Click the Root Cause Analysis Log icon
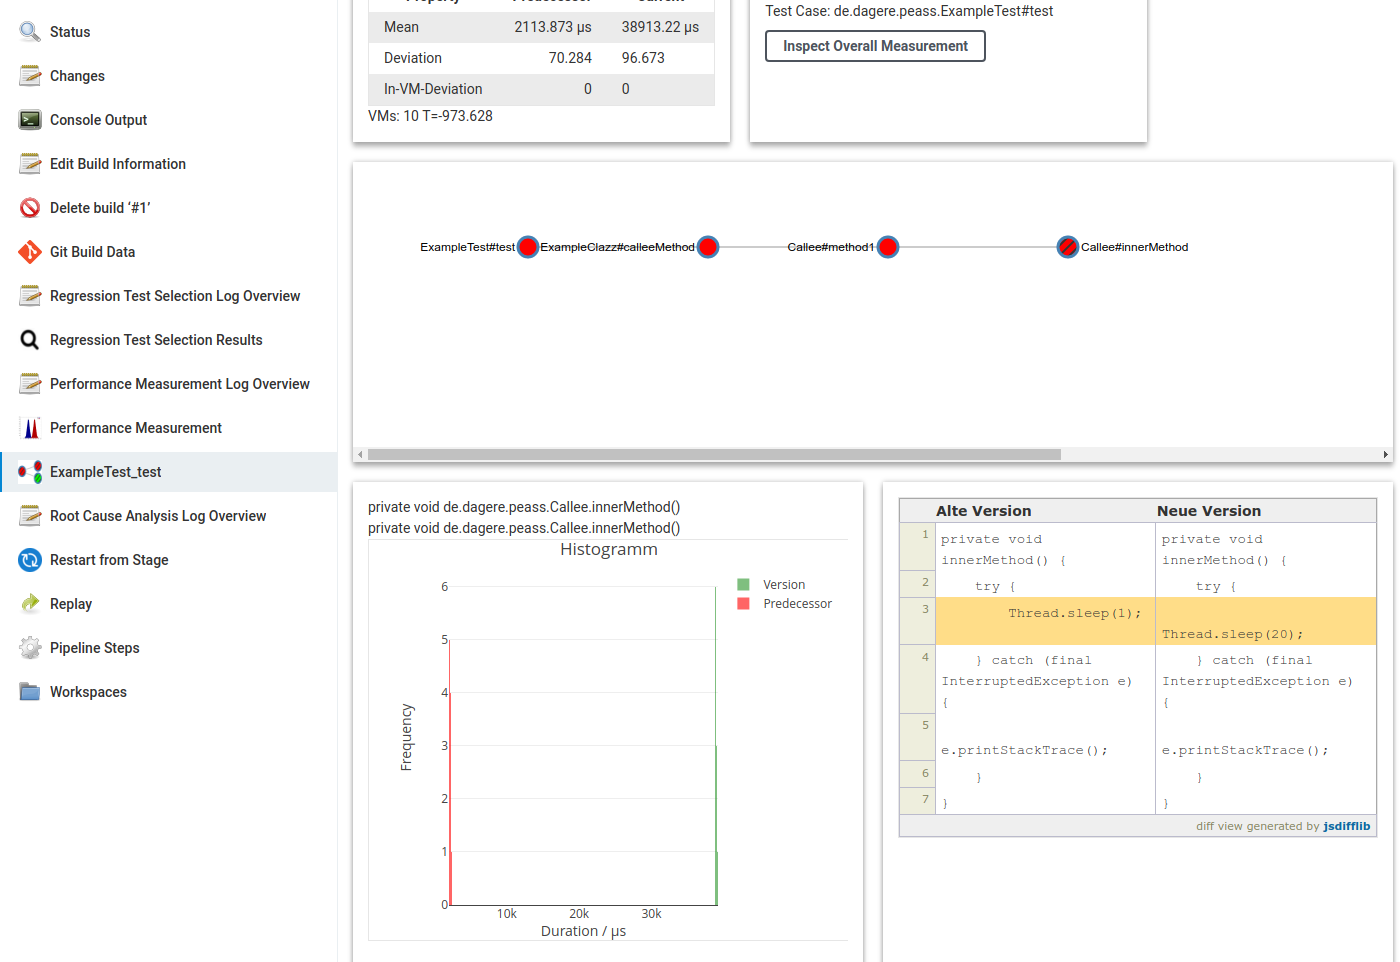The height and width of the screenshot is (962, 1400). point(30,516)
